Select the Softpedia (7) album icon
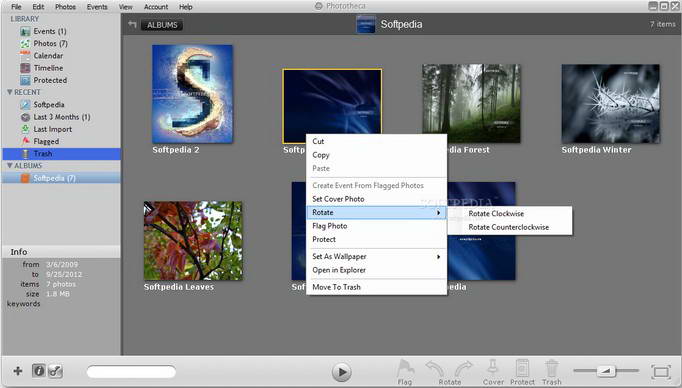Viewport: 682px width, 388px height. [x=25, y=178]
